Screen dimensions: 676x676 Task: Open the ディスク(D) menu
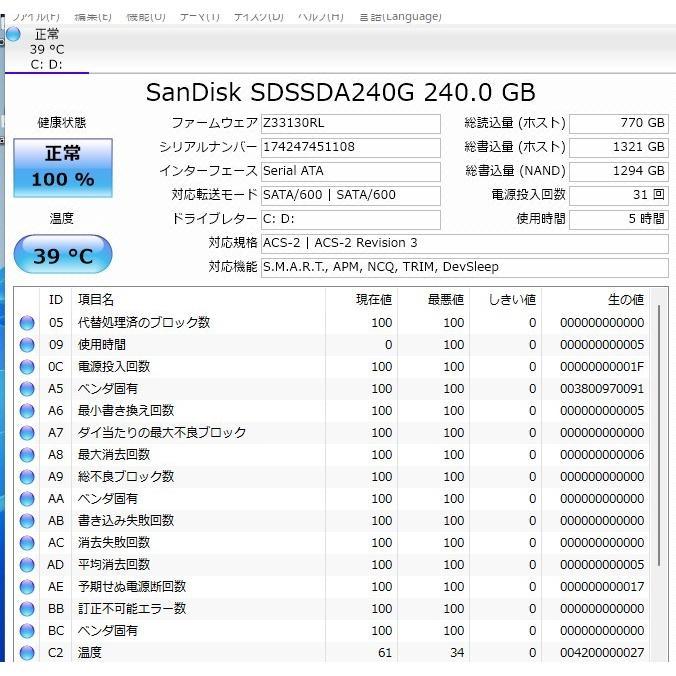[x=259, y=17]
